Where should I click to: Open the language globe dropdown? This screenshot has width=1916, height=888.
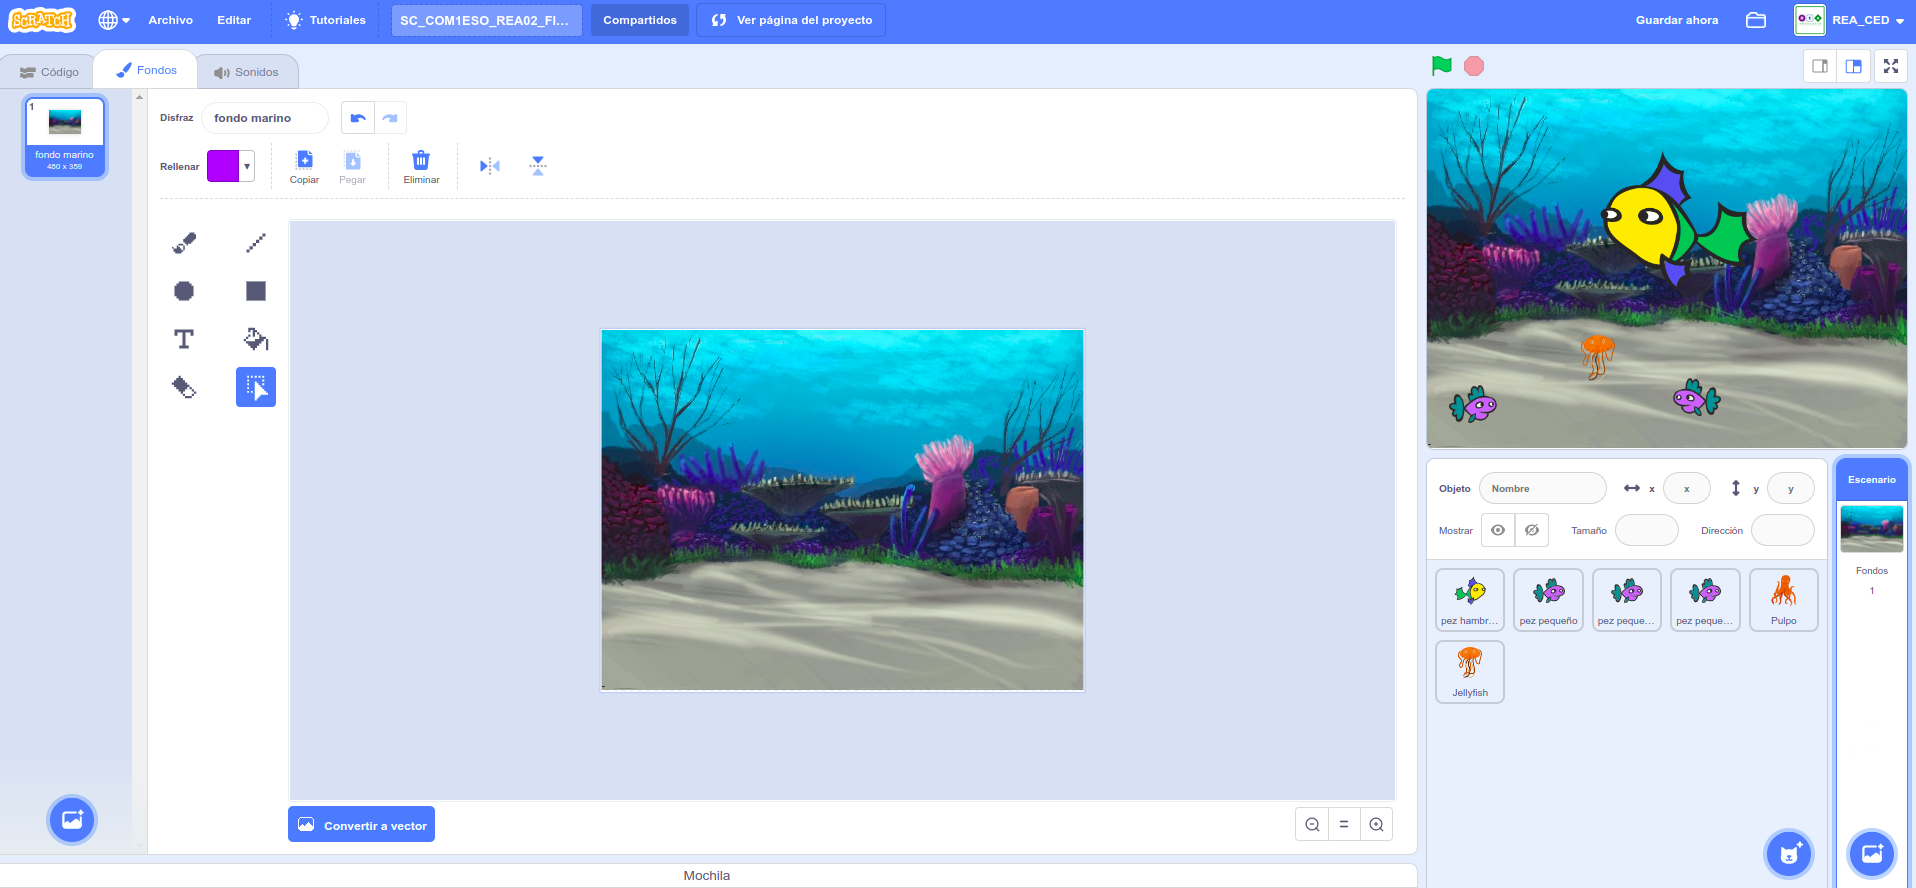coord(114,20)
